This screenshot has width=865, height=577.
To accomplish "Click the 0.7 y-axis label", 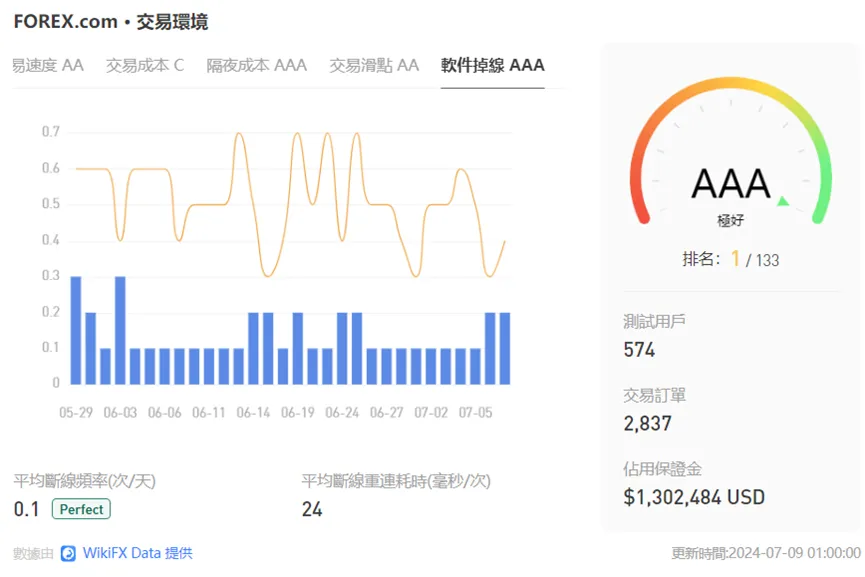I will tap(51, 132).
